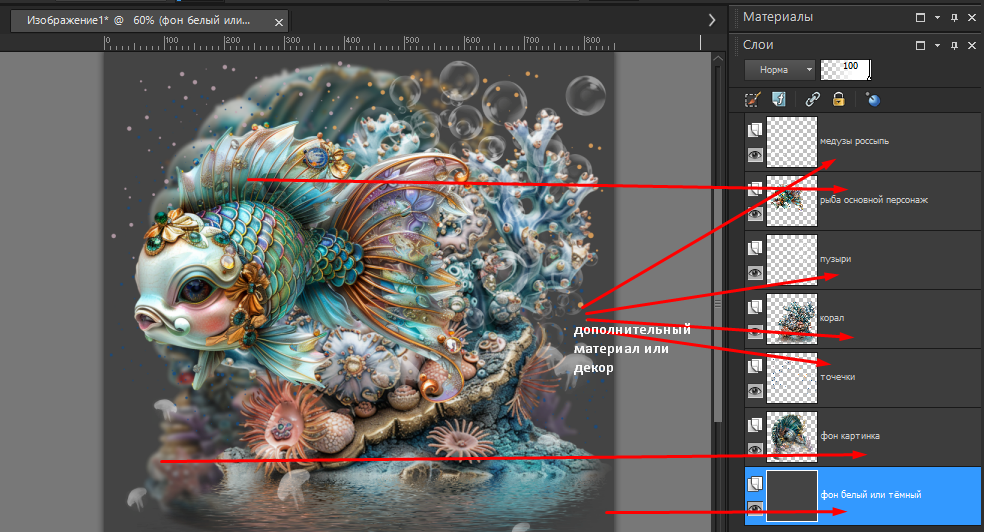Screen dimensions: 984x532
Task: Open the layer effects icon in Layers panel
Action: coord(780,99)
